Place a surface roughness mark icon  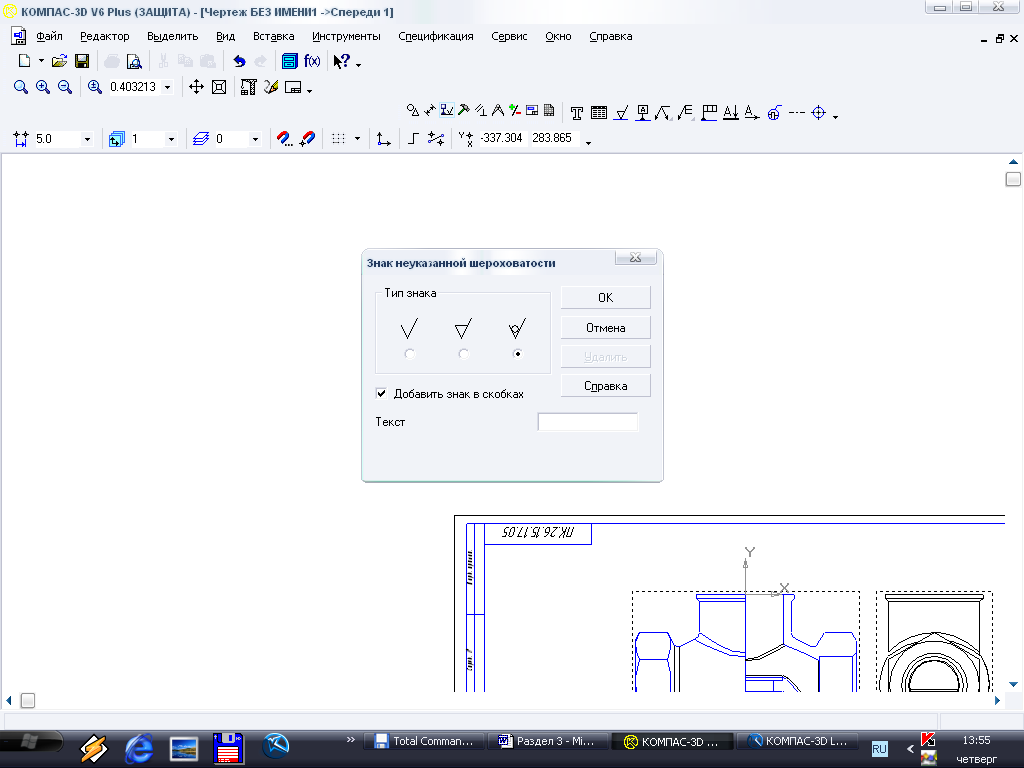click(x=621, y=113)
